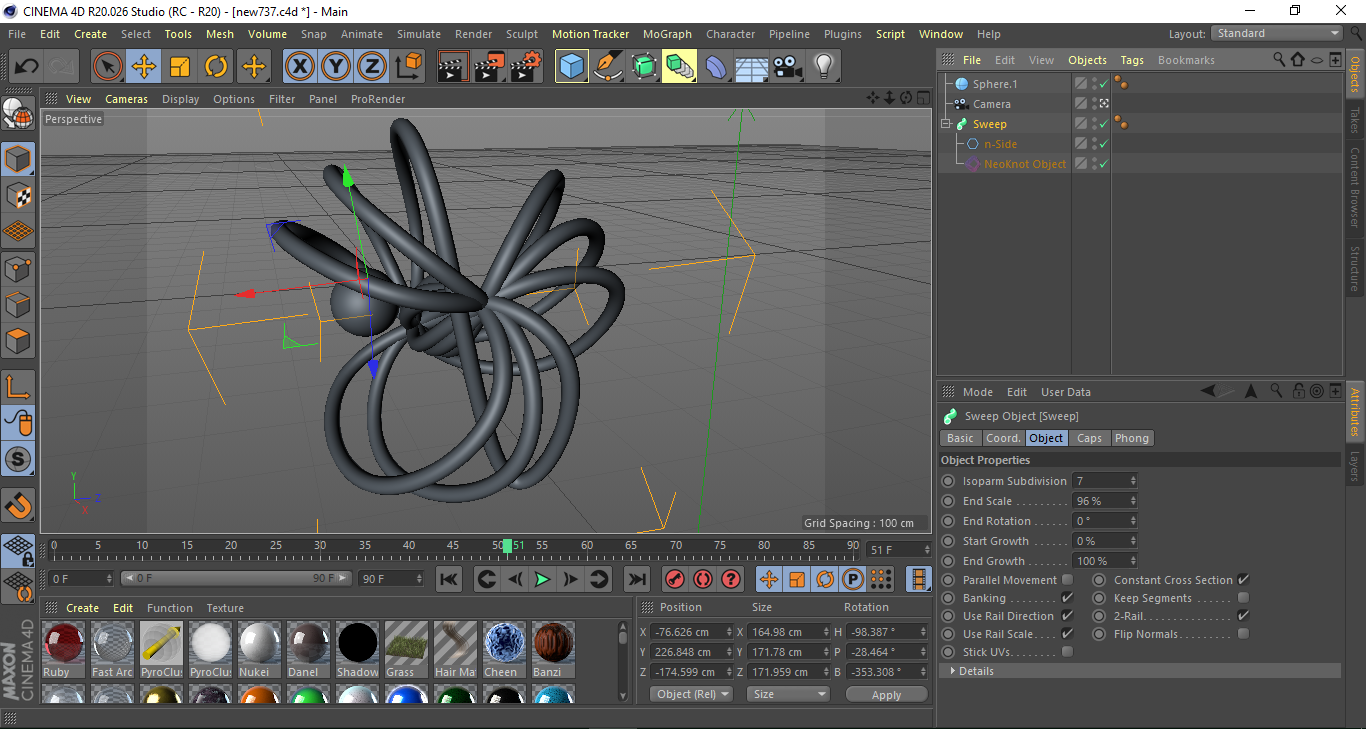The width and height of the screenshot is (1366, 729).
Task: Open the MoGraph menu
Action: point(667,34)
